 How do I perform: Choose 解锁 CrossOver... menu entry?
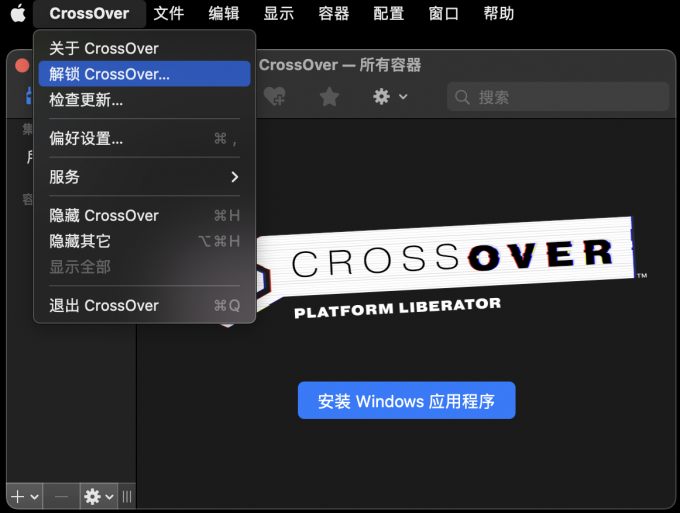point(144,74)
